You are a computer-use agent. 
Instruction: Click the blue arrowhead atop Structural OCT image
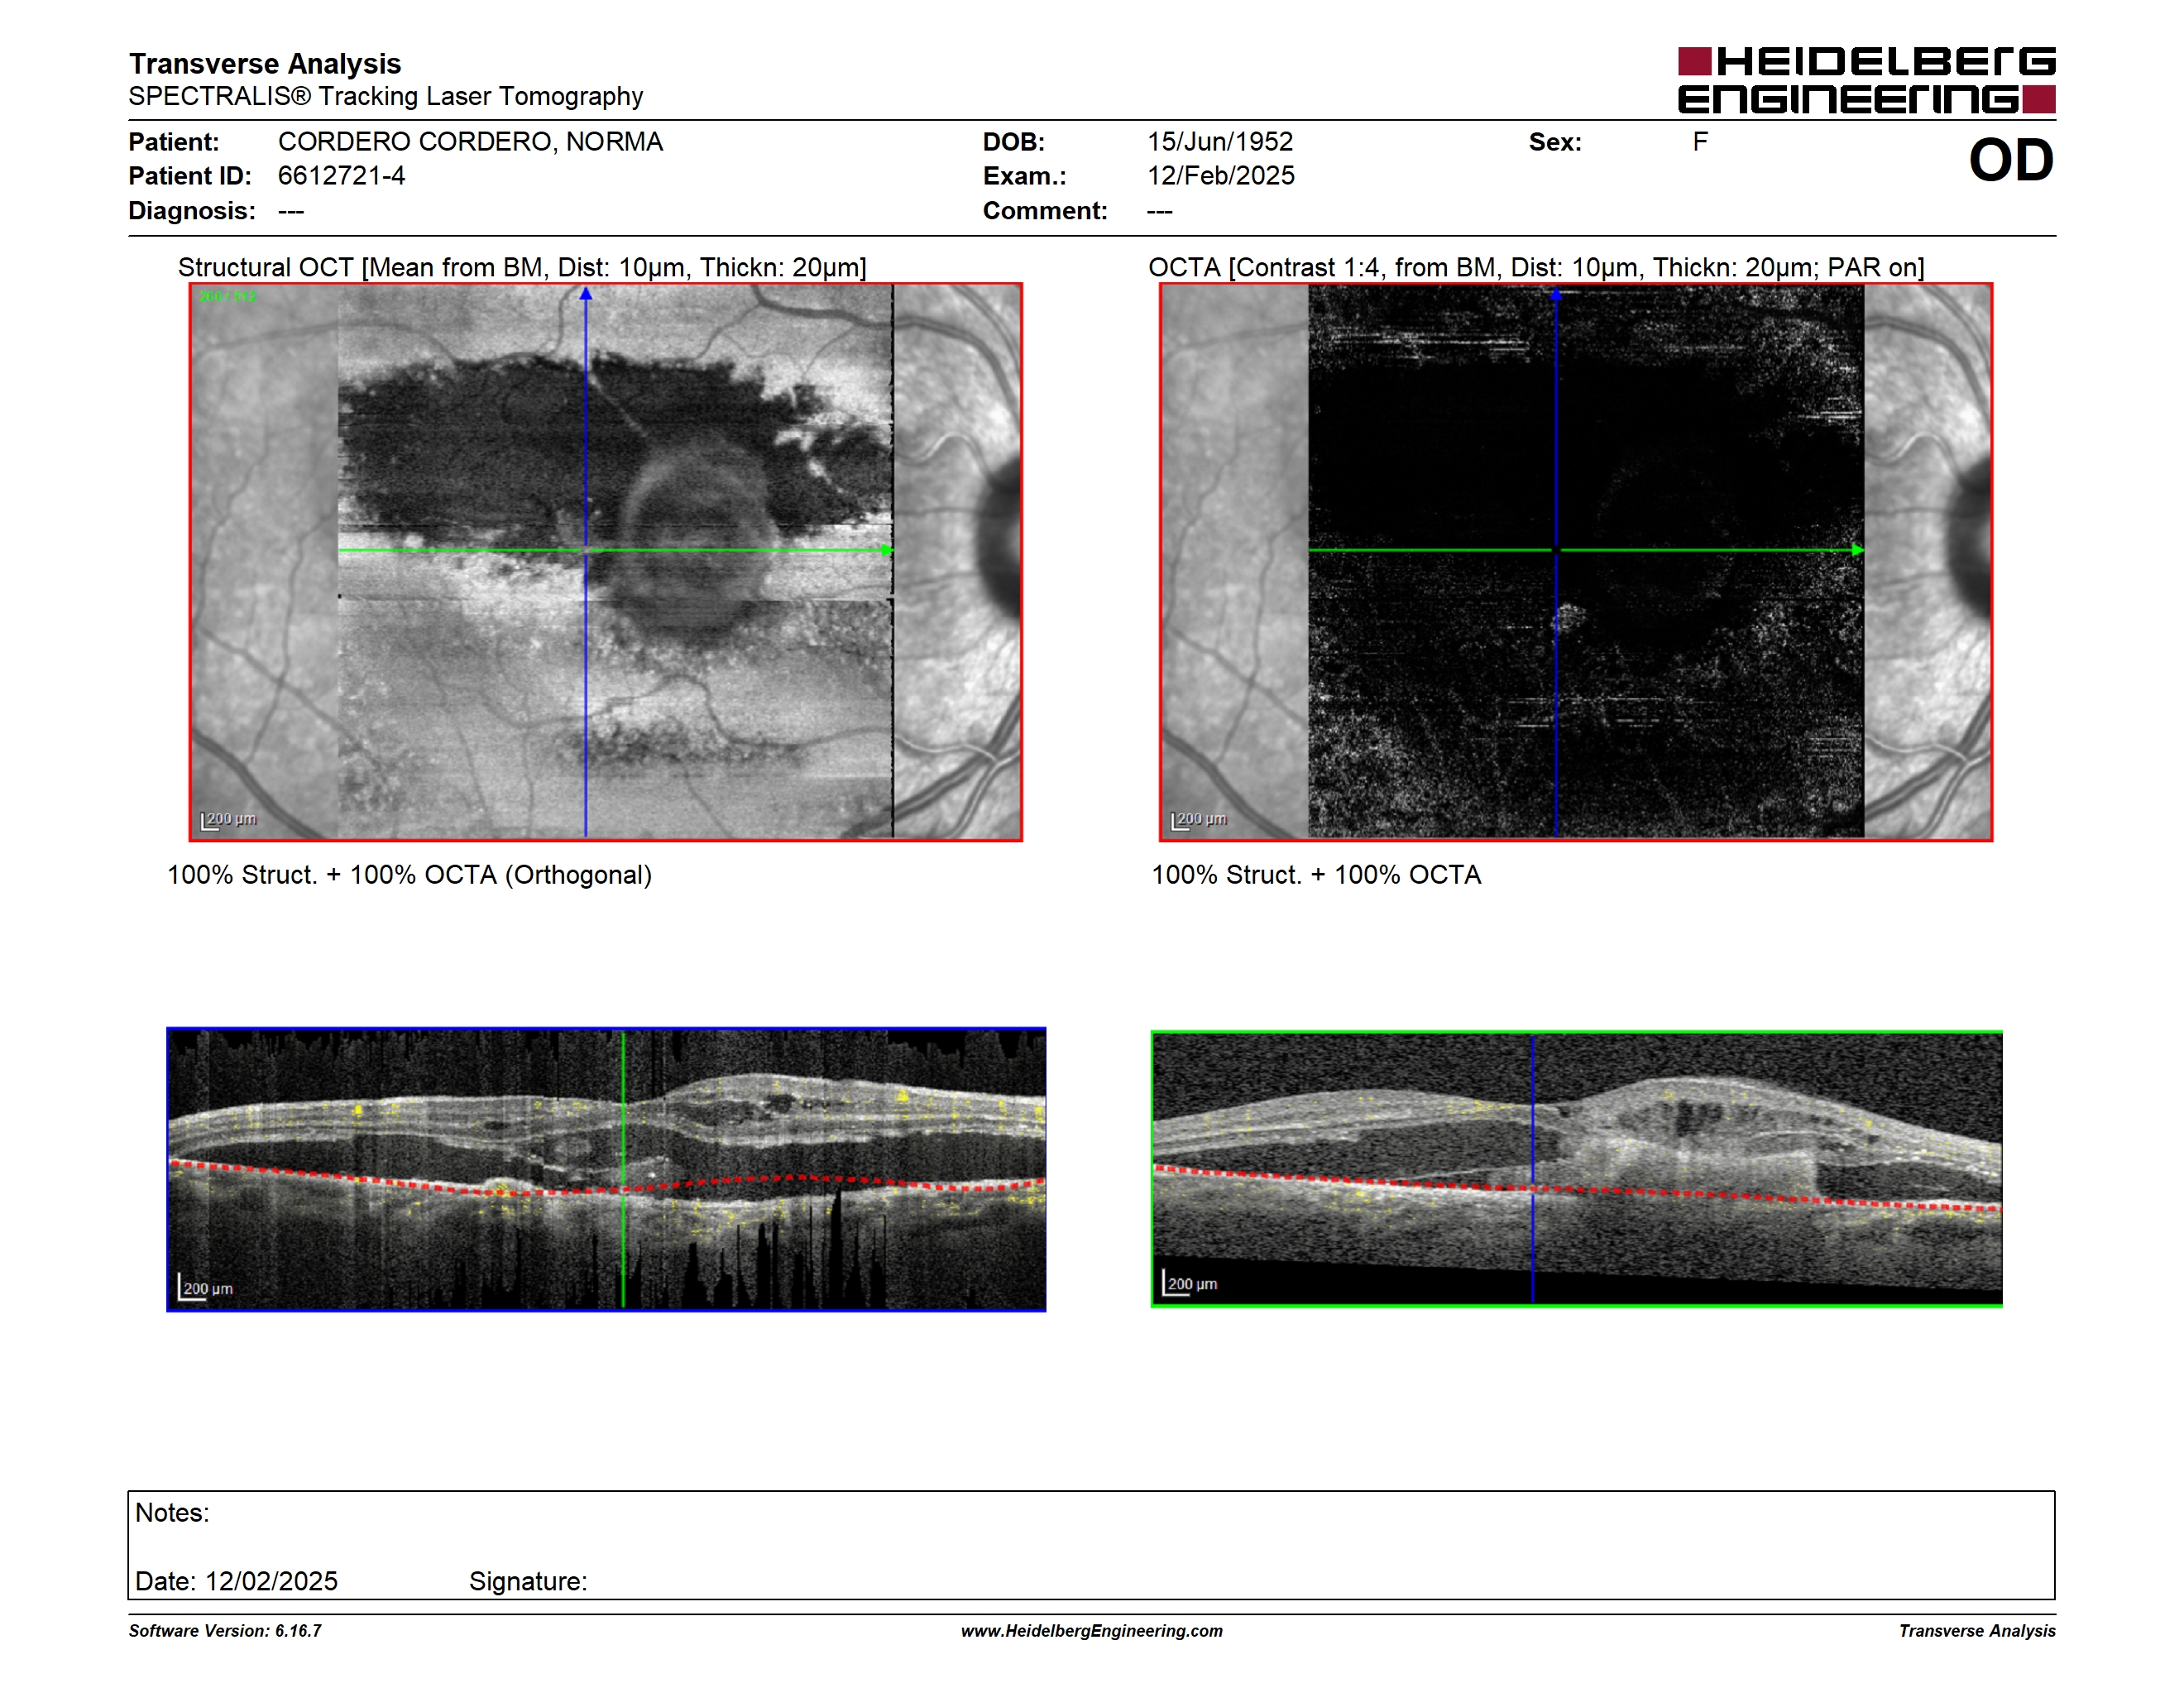[586, 293]
